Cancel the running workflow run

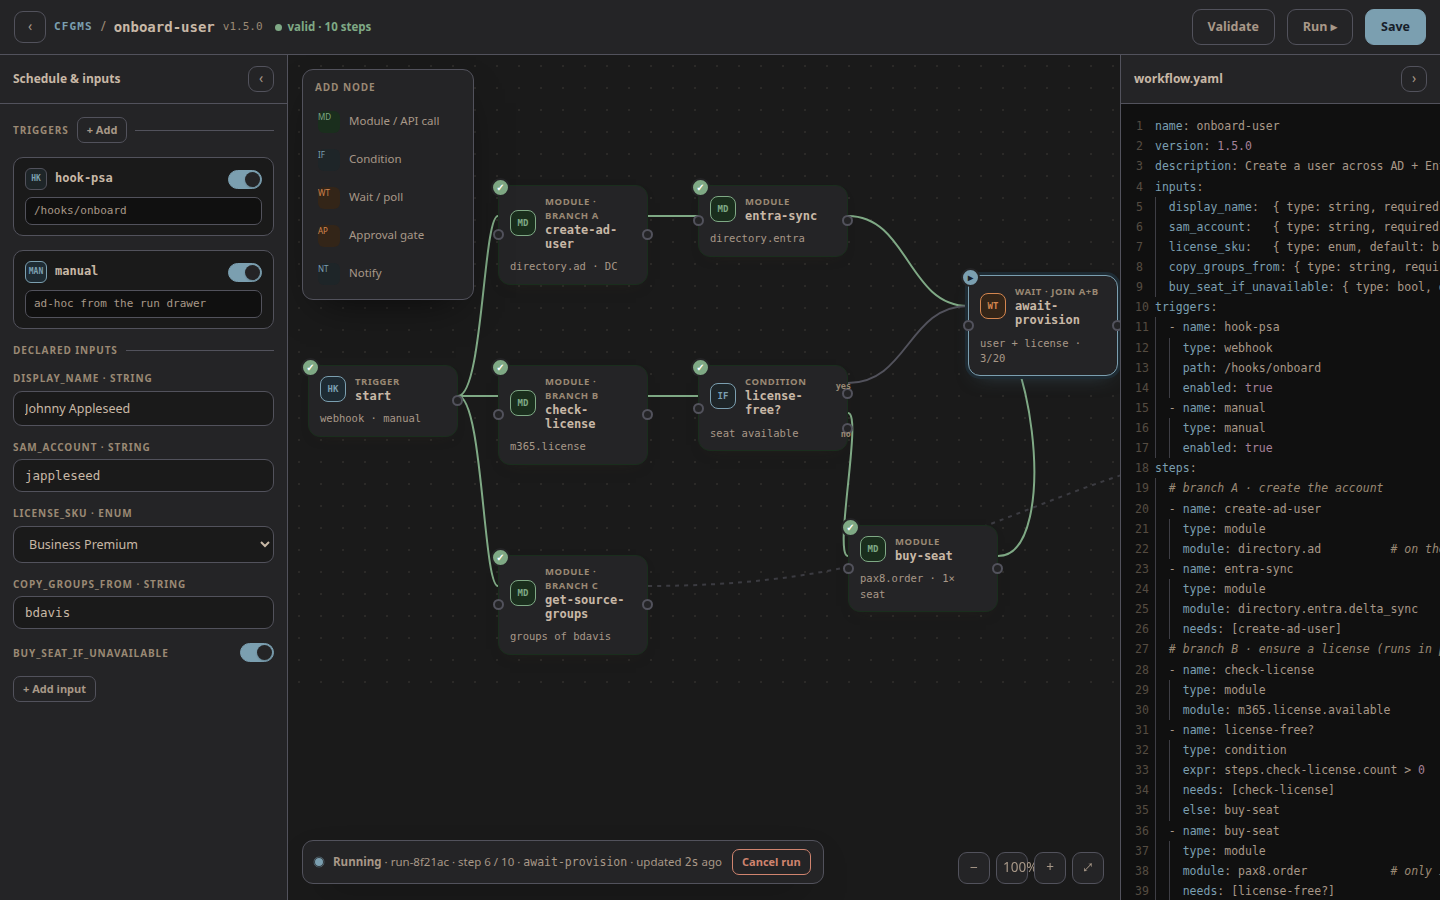click(771, 862)
